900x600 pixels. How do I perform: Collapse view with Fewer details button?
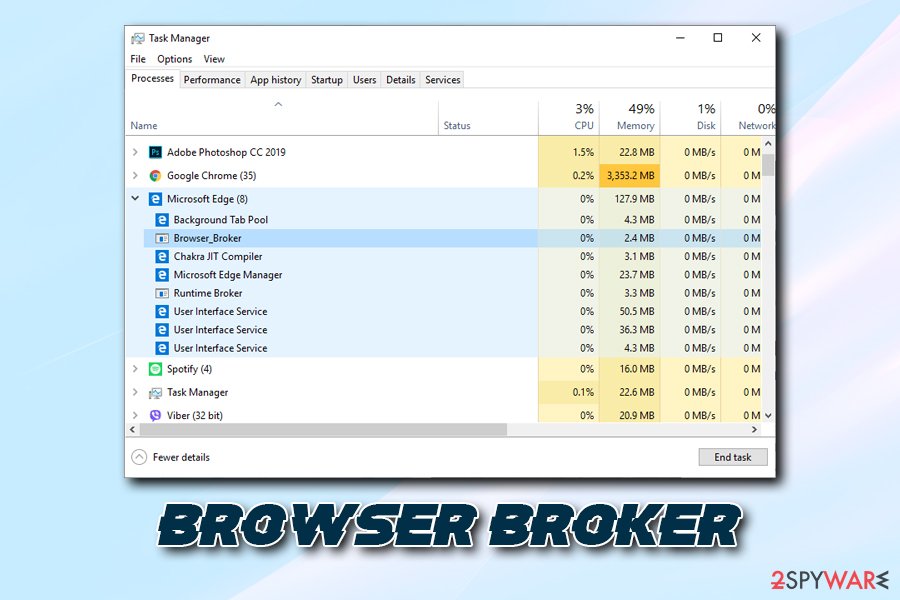click(171, 457)
